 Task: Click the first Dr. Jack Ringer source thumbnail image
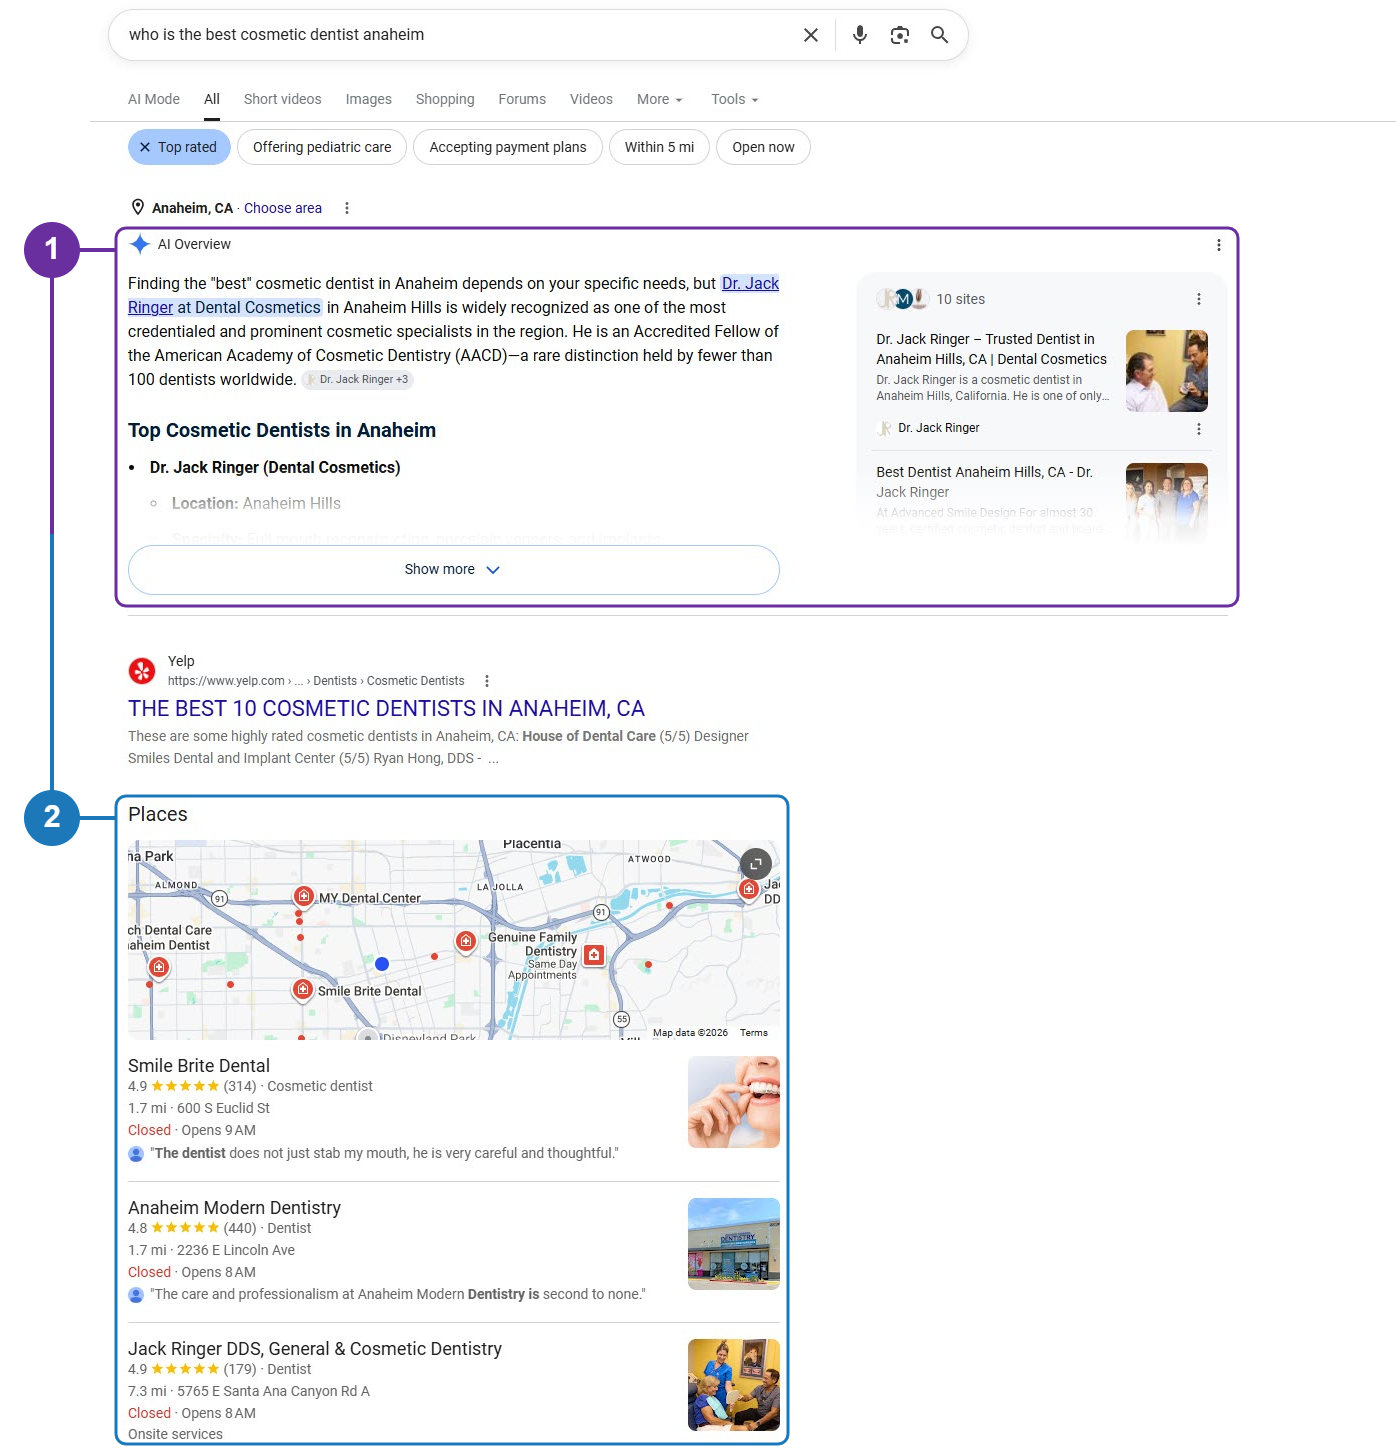click(x=1167, y=371)
